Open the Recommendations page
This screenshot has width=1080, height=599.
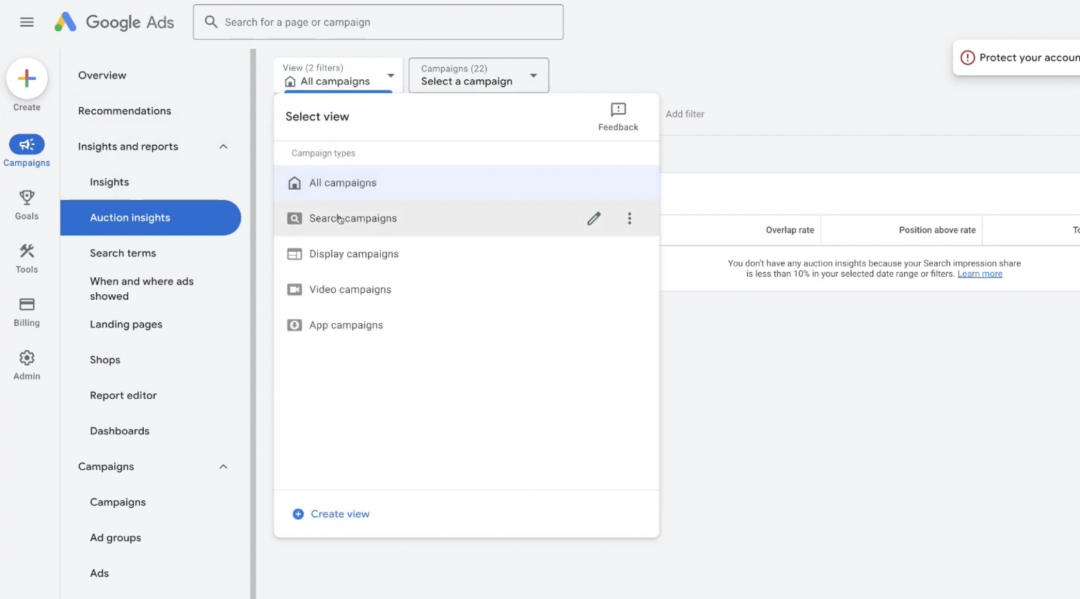point(125,111)
